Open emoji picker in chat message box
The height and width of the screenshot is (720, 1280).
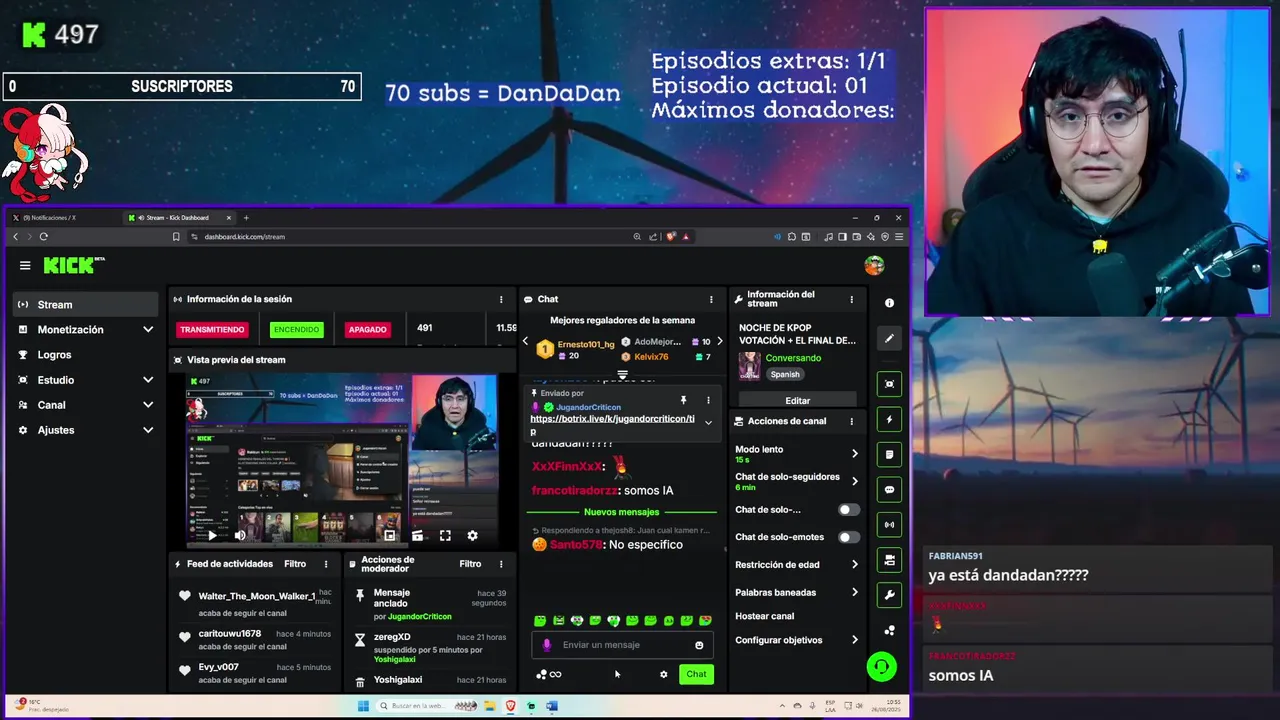click(x=699, y=645)
